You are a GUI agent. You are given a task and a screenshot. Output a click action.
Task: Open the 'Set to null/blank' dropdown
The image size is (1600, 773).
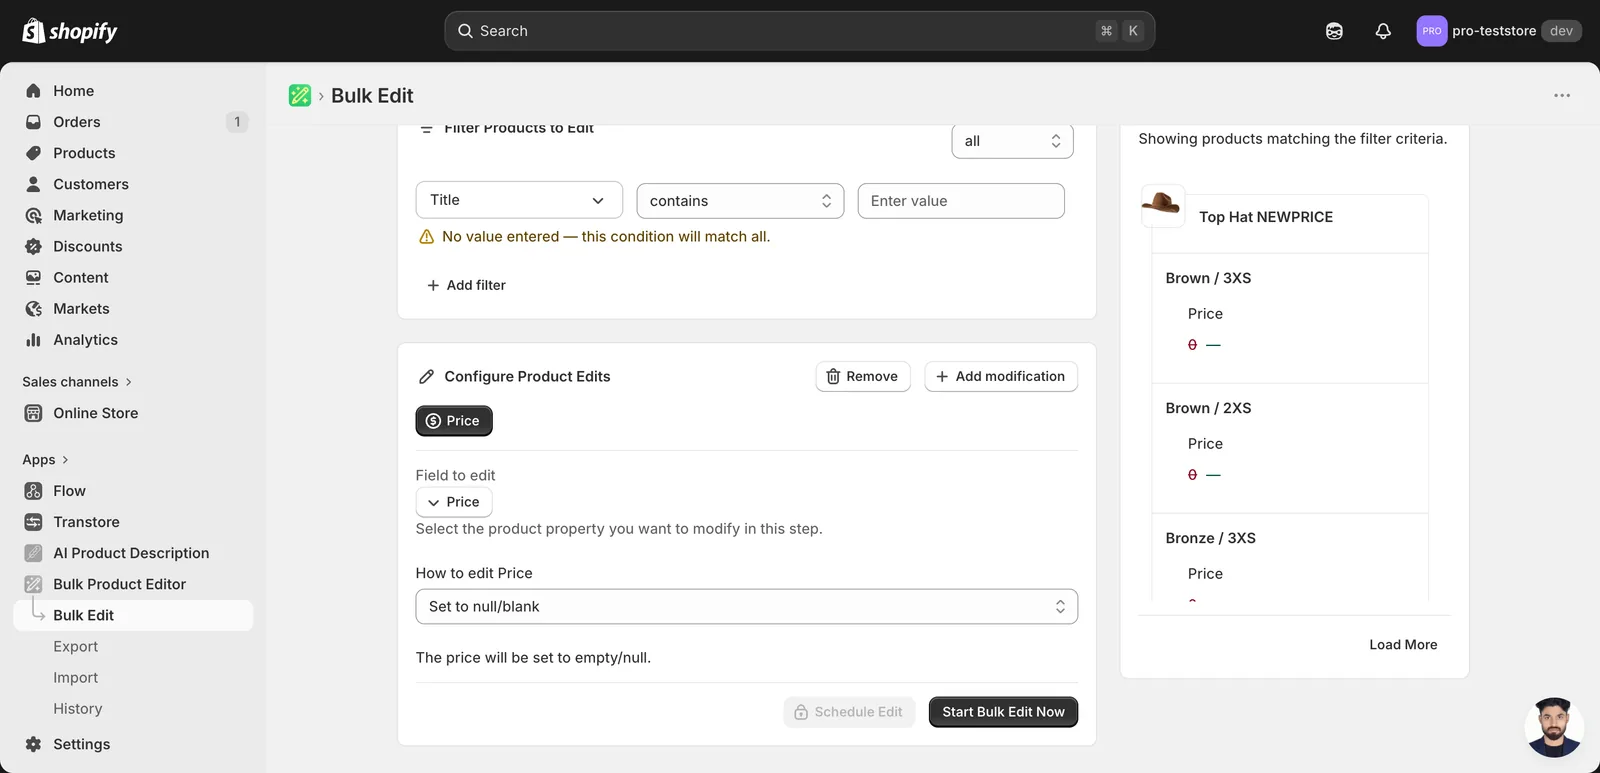click(746, 607)
